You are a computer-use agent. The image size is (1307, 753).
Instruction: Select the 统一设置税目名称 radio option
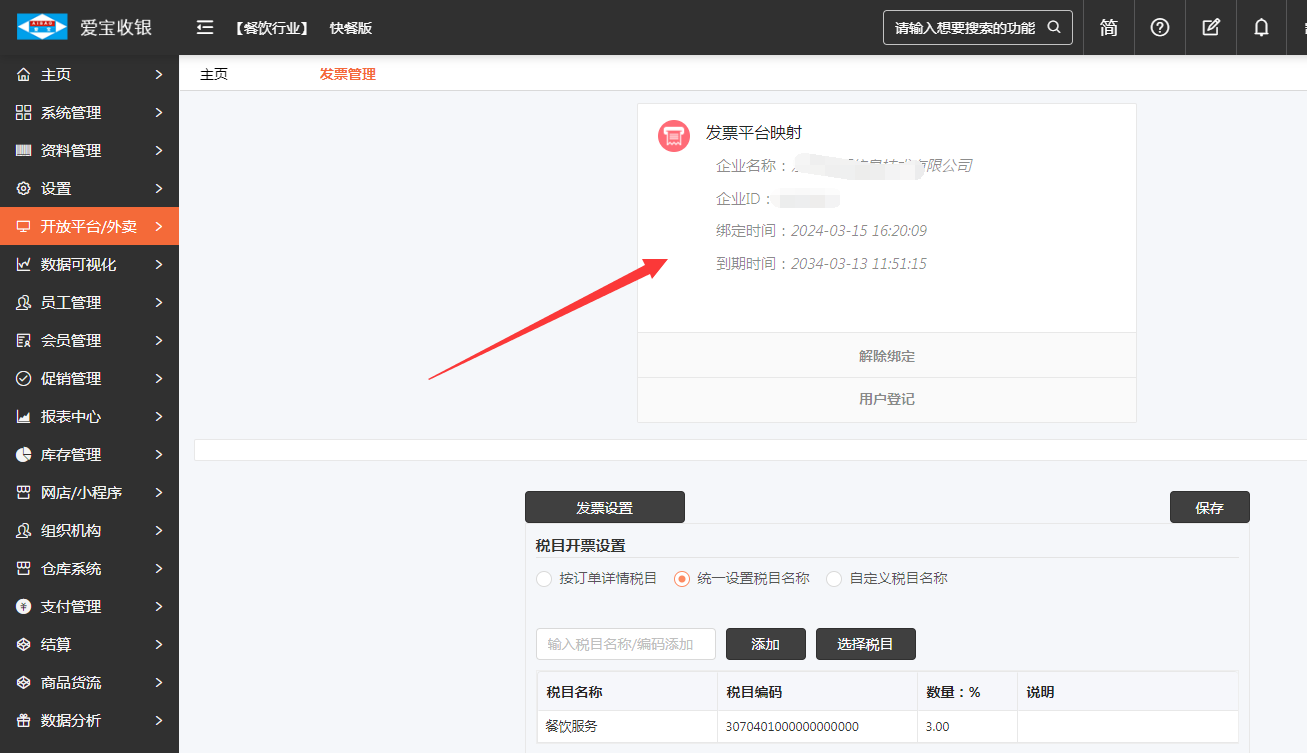coord(682,578)
